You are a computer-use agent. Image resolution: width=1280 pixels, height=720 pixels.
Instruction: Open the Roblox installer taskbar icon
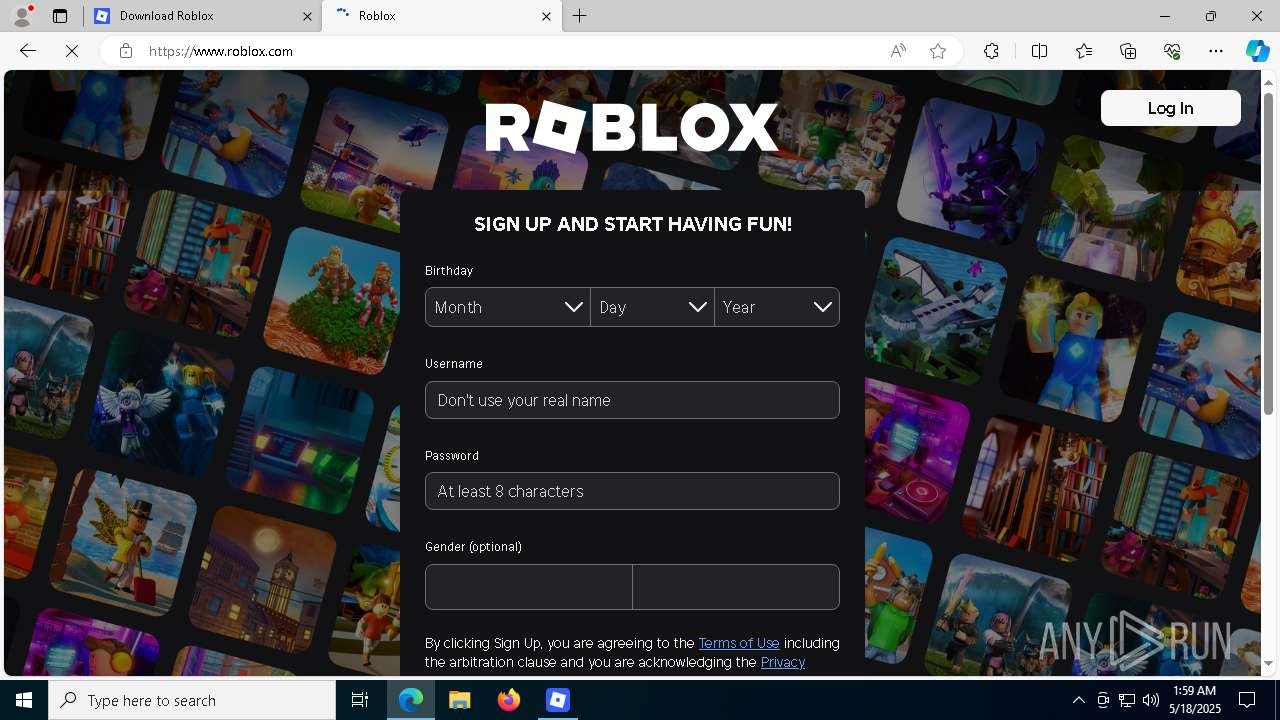point(558,700)
